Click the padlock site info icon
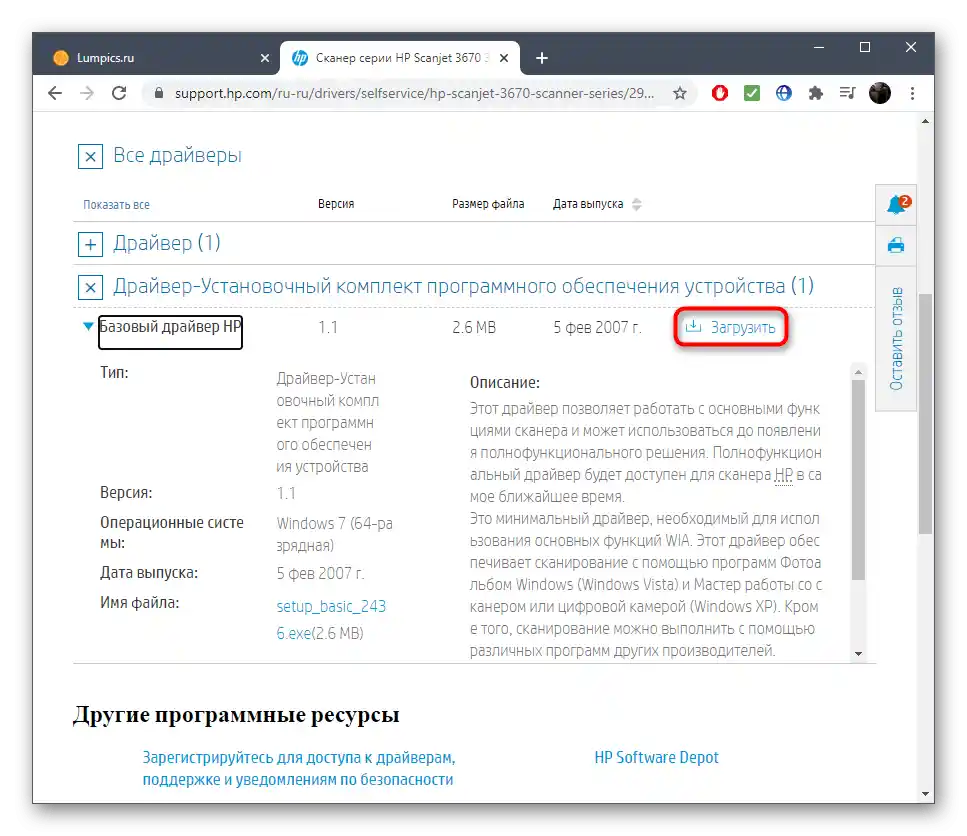 point(158,93)
